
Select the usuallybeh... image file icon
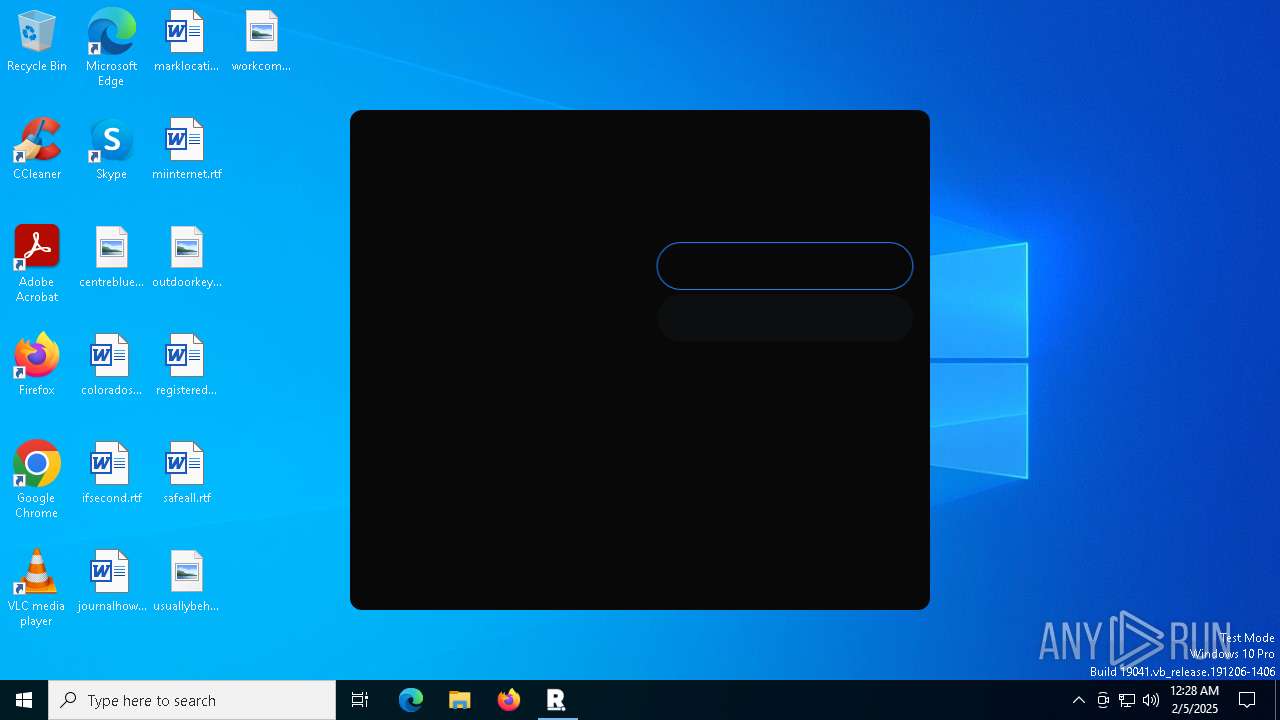click(186, 582)
